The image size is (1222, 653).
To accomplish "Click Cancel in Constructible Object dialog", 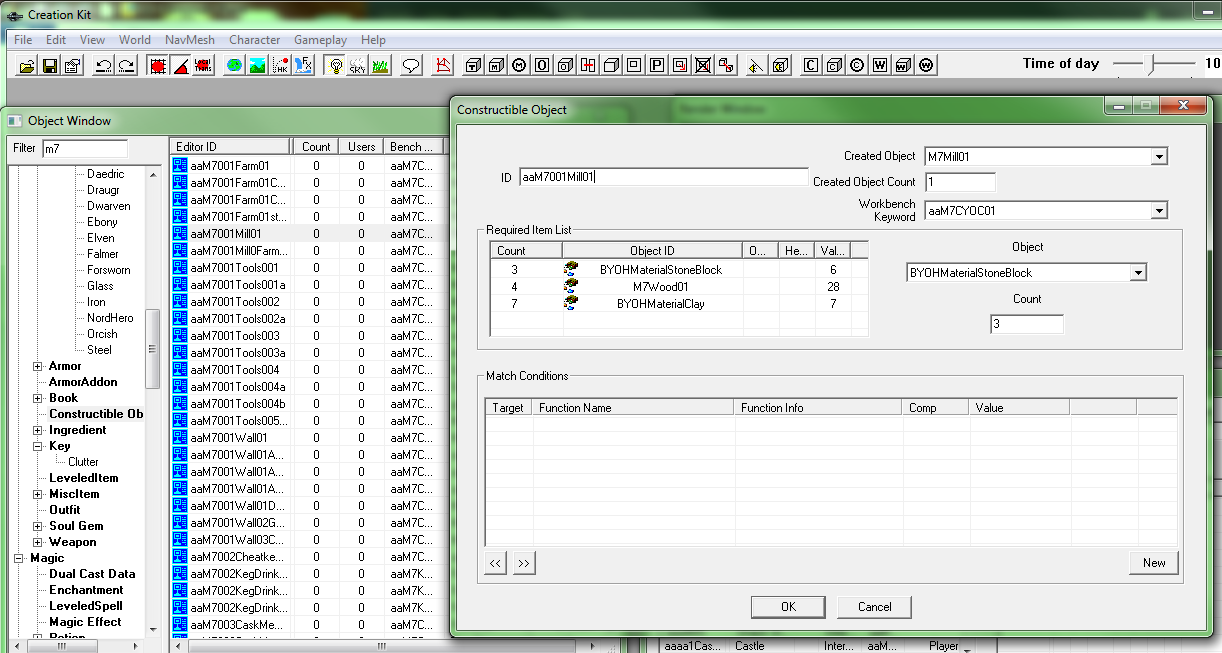I will click(874, 607).
